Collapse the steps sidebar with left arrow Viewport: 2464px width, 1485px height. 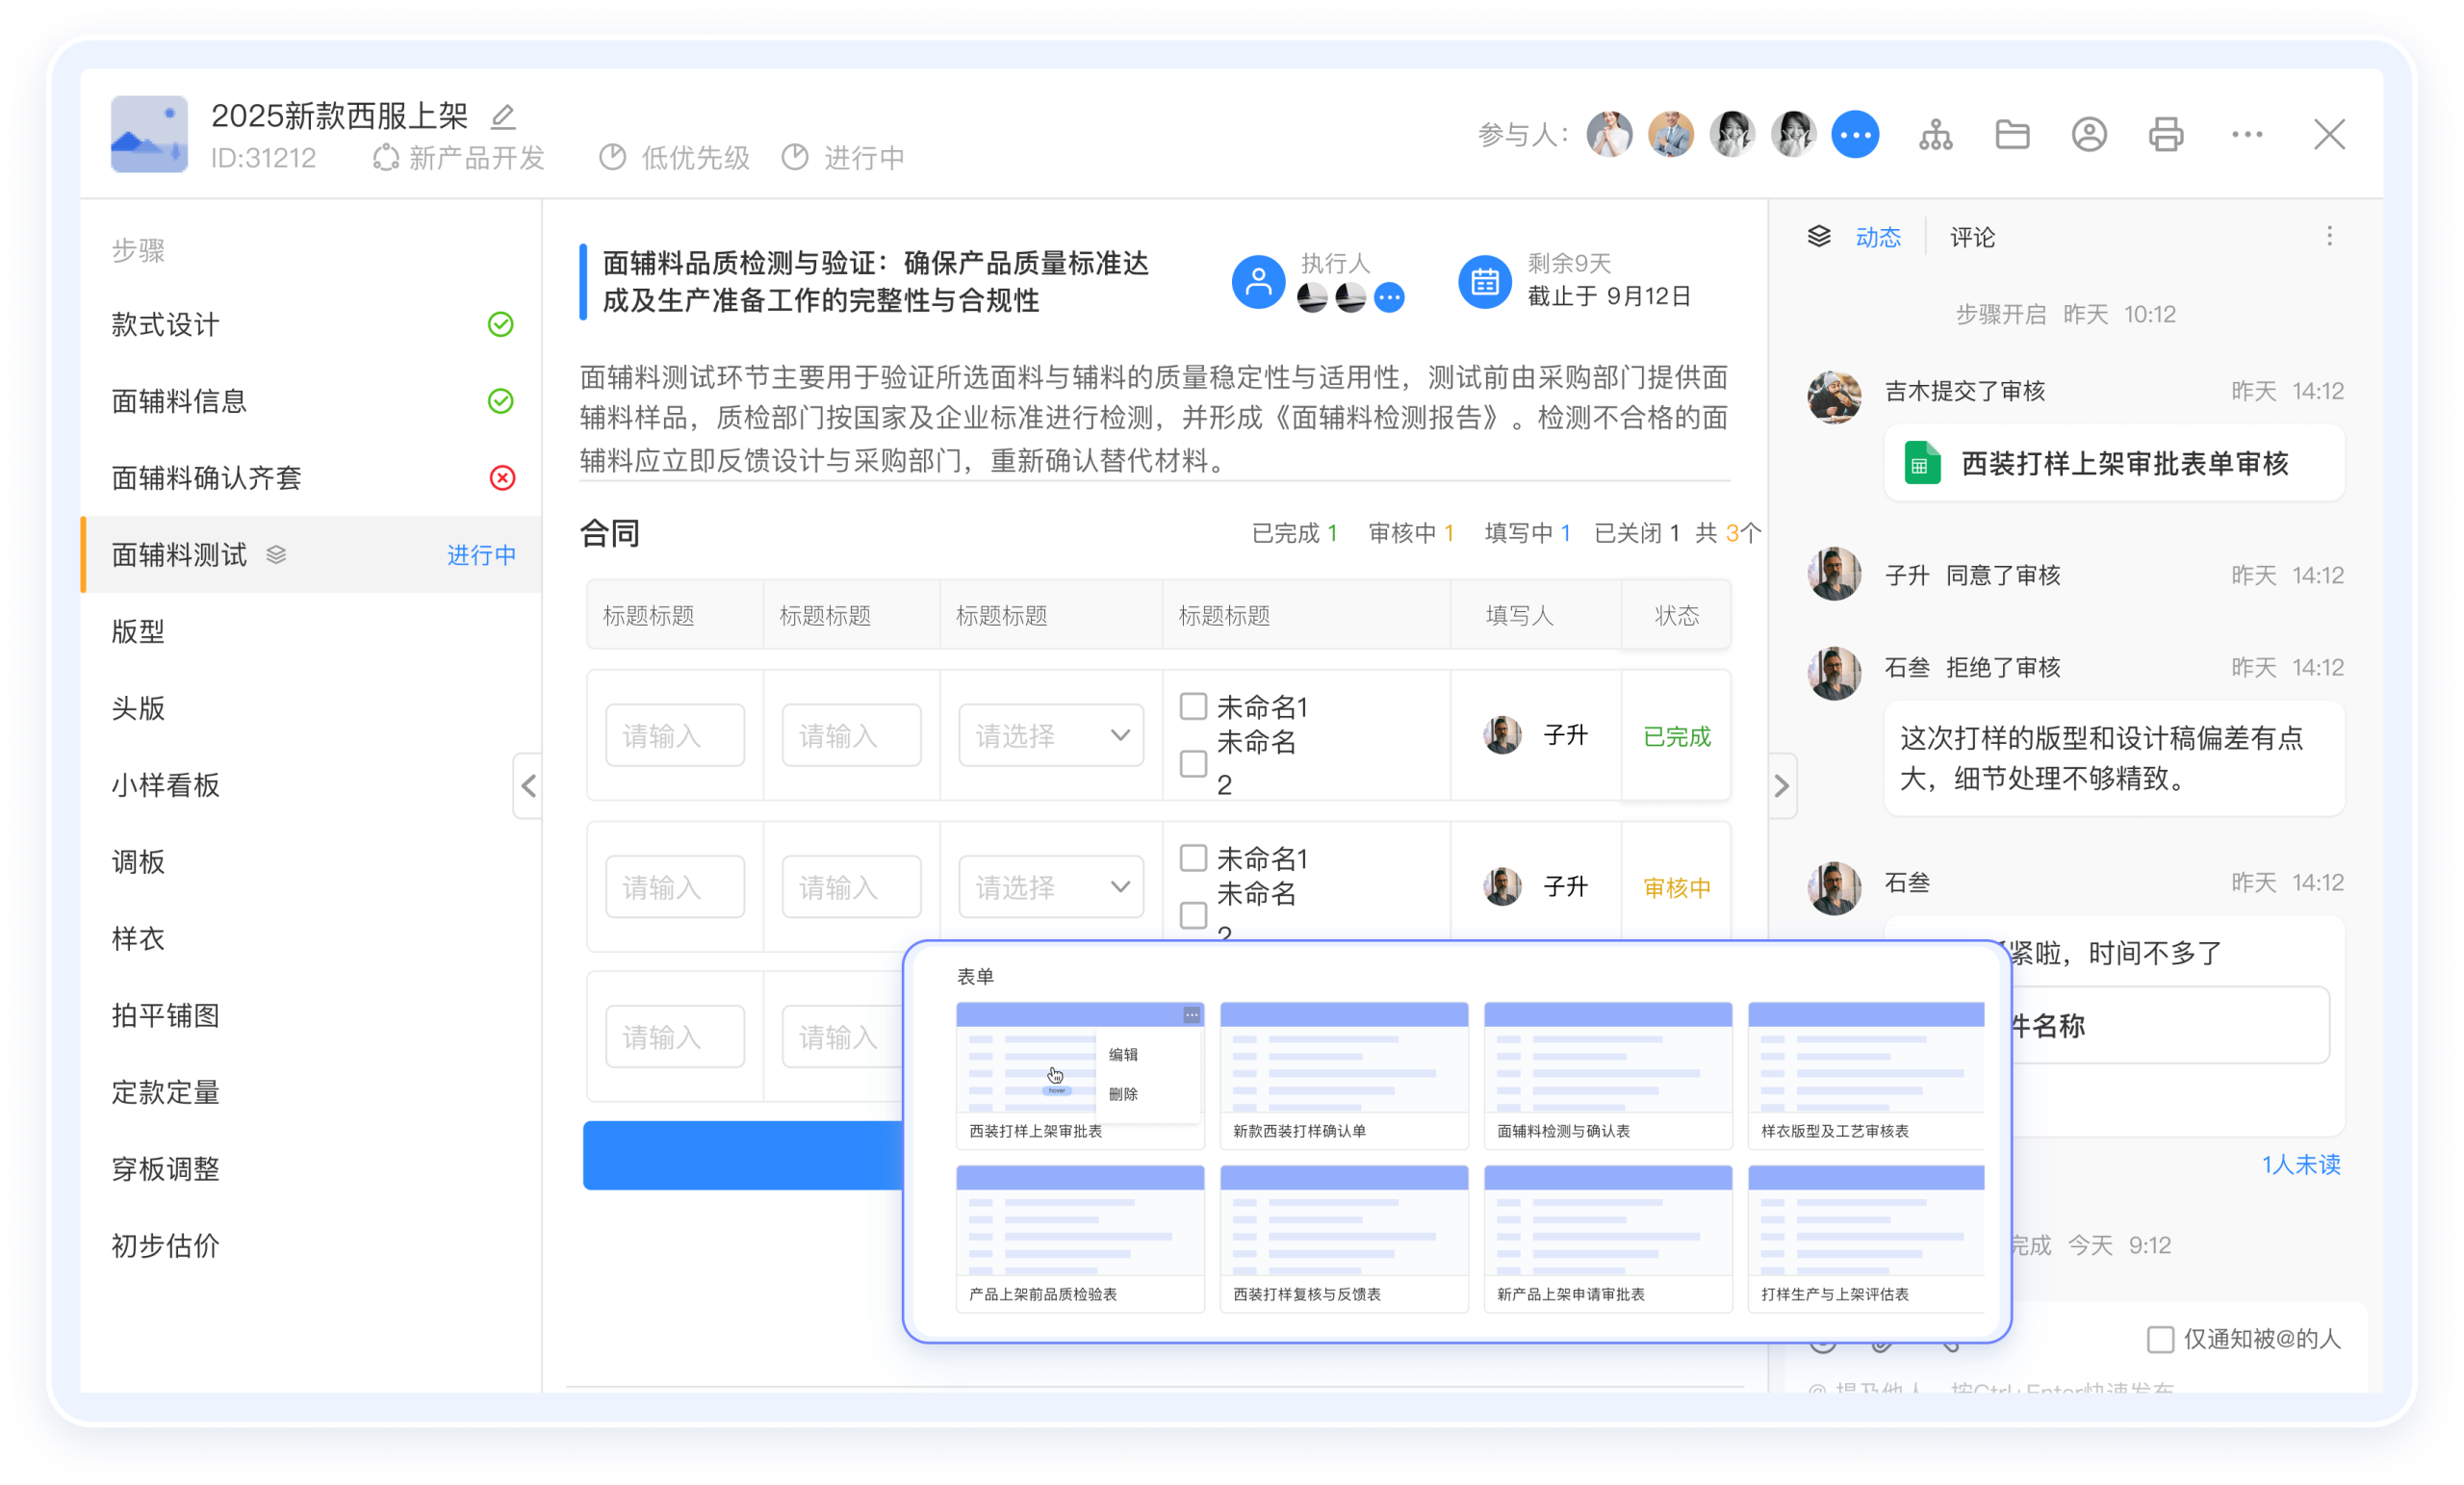click(x=528, y=785)
